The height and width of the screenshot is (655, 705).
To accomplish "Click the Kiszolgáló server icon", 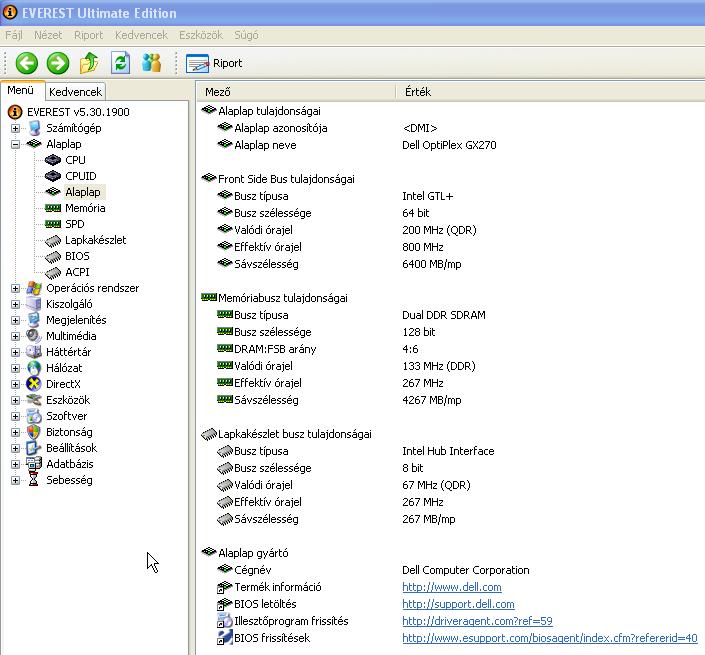I will [x=34, y=304].
